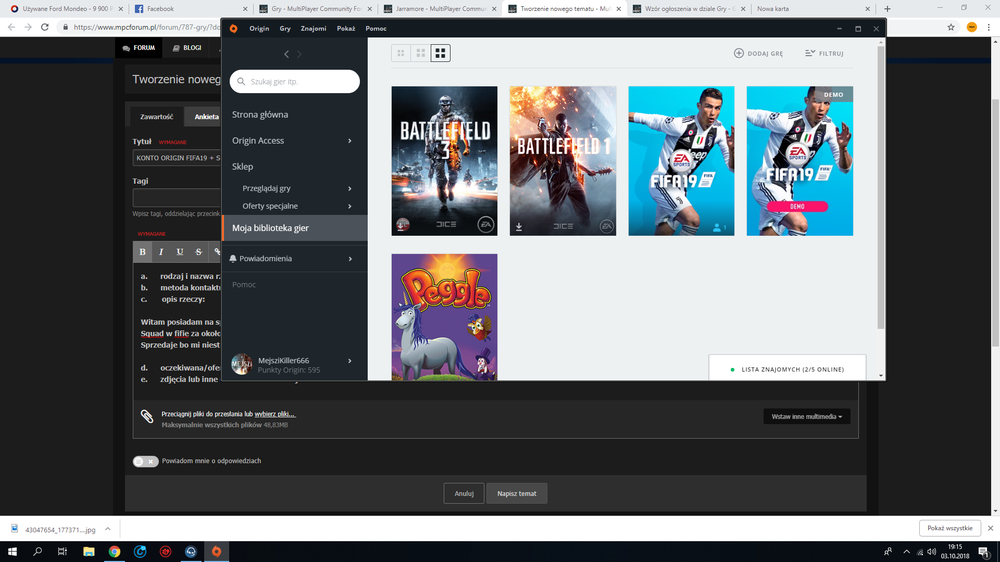
Task: Click the Szukaj gier search field
Action: 294,82
